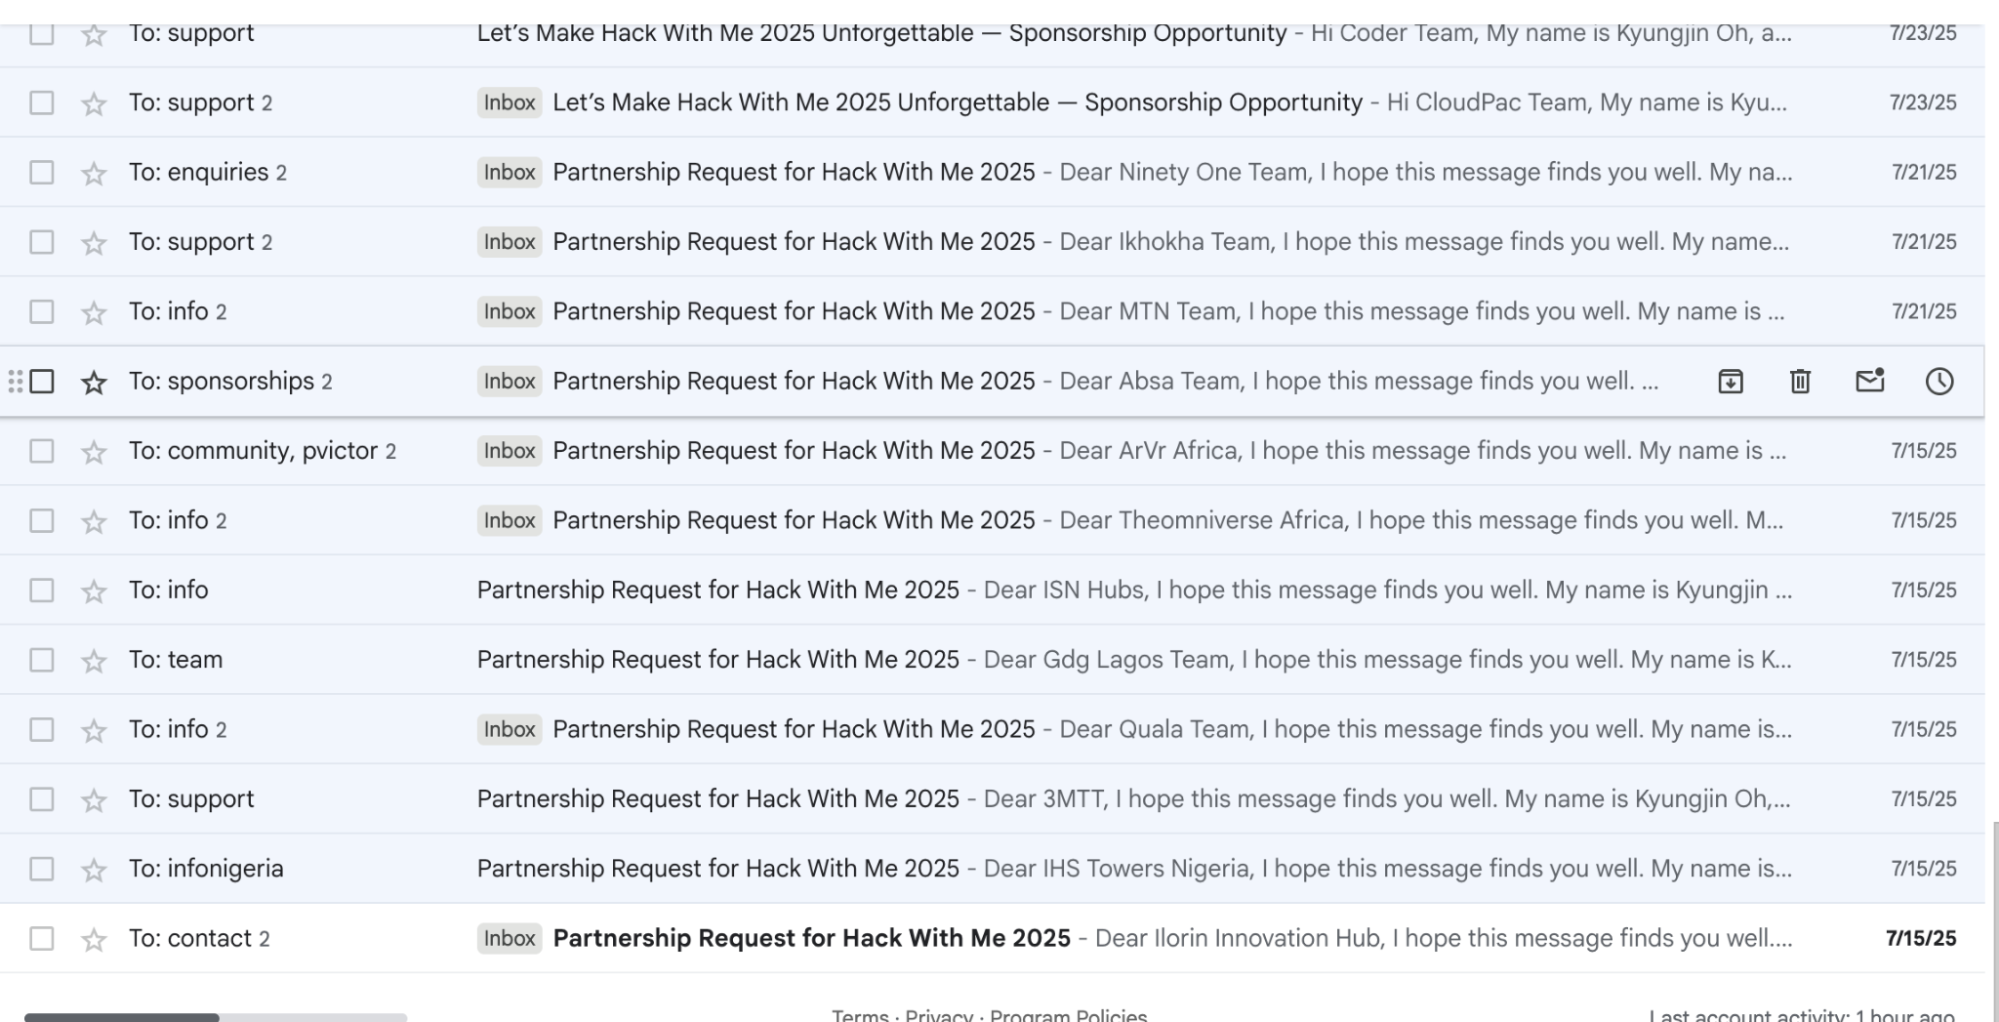
Task: Open the Terms link in footer
Action: pyautogui.click(x=859, y=1015)
